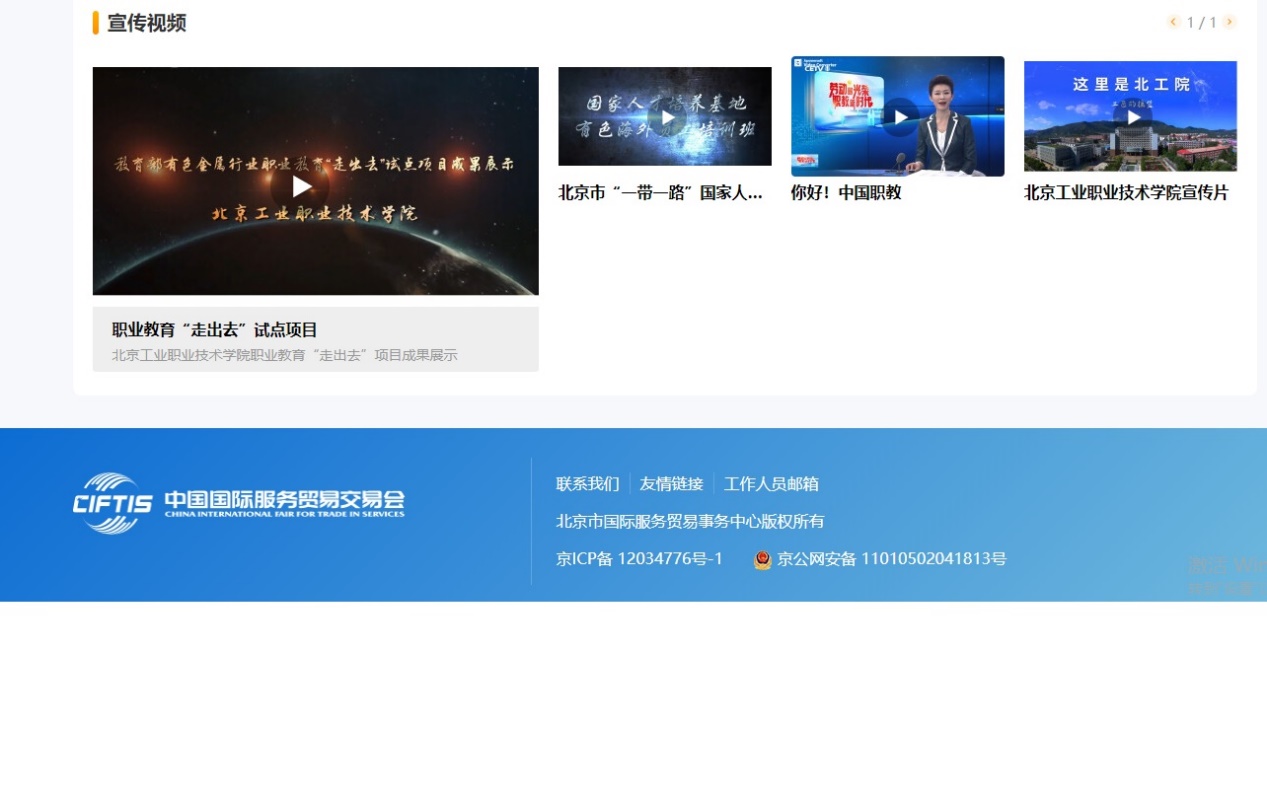Click the 1 / 1 page indicator
Viewport: 1267px width, 796px height.
click(1201, 22)
